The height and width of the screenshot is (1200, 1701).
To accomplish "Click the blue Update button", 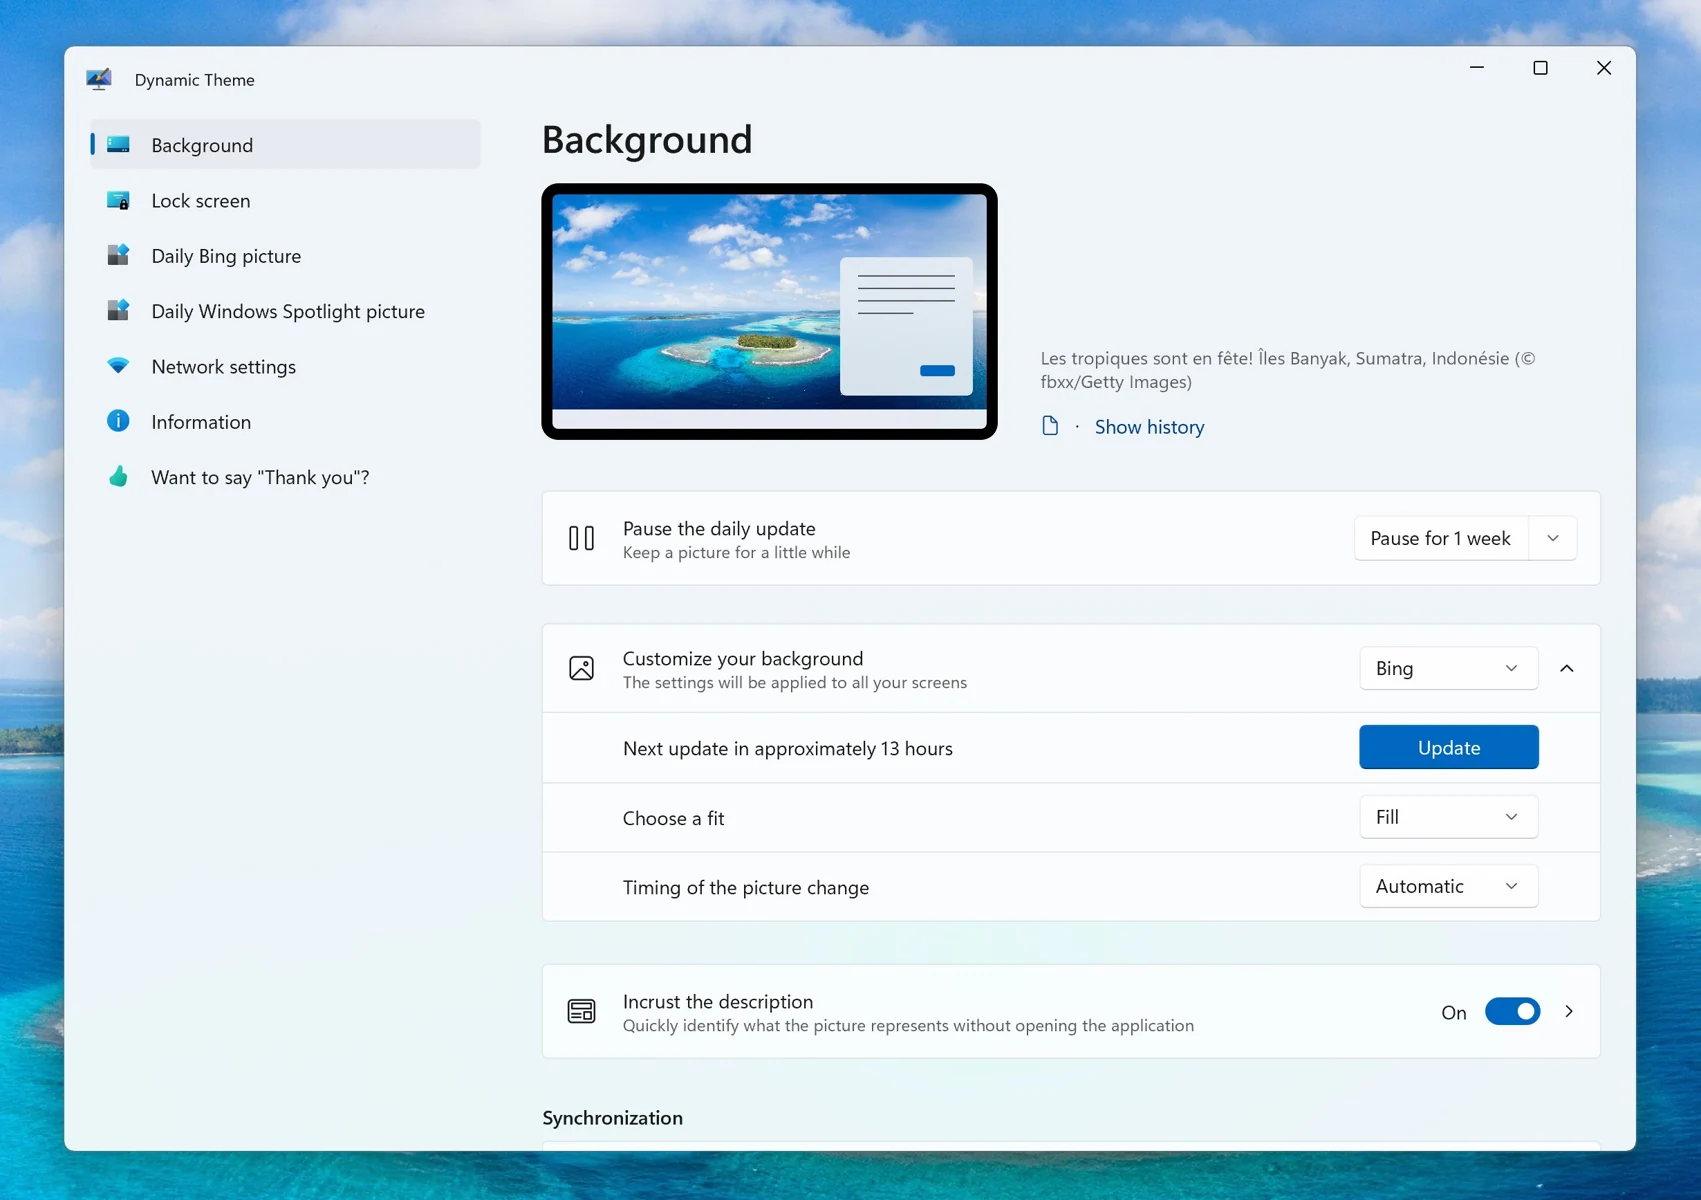I will tap(1448, 747).
